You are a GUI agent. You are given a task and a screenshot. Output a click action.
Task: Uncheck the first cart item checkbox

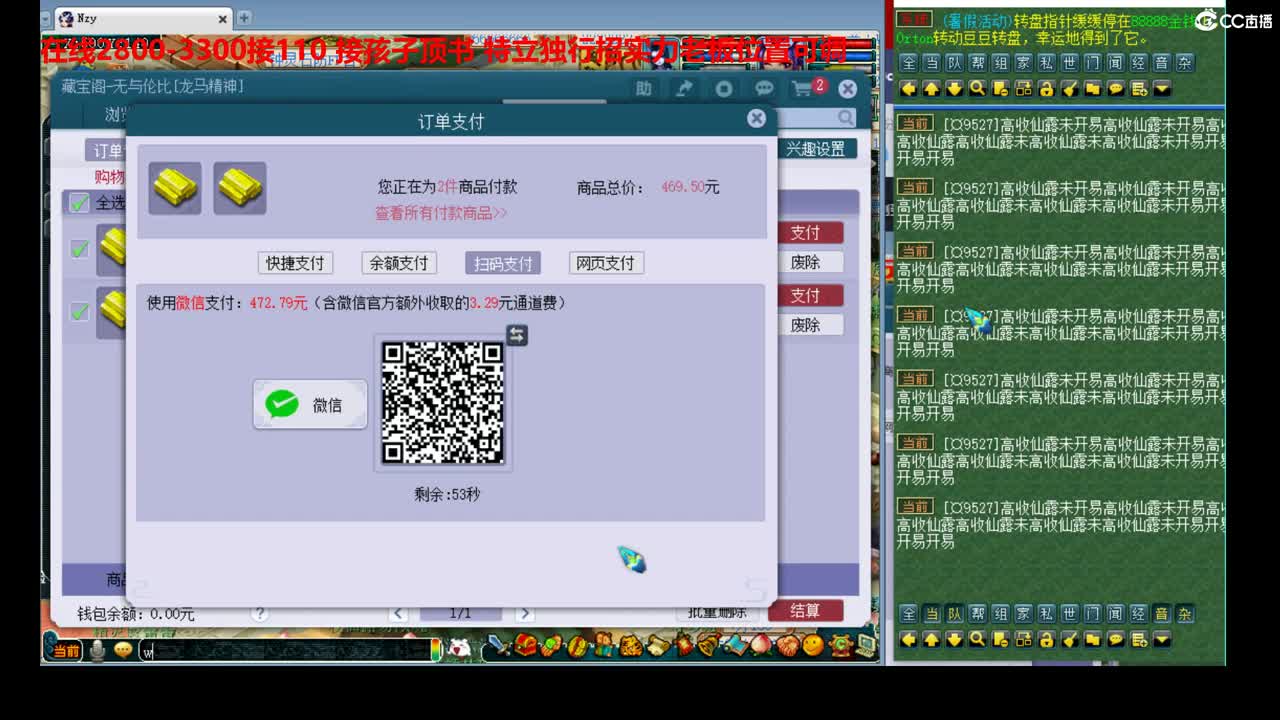tap(79, 249)
